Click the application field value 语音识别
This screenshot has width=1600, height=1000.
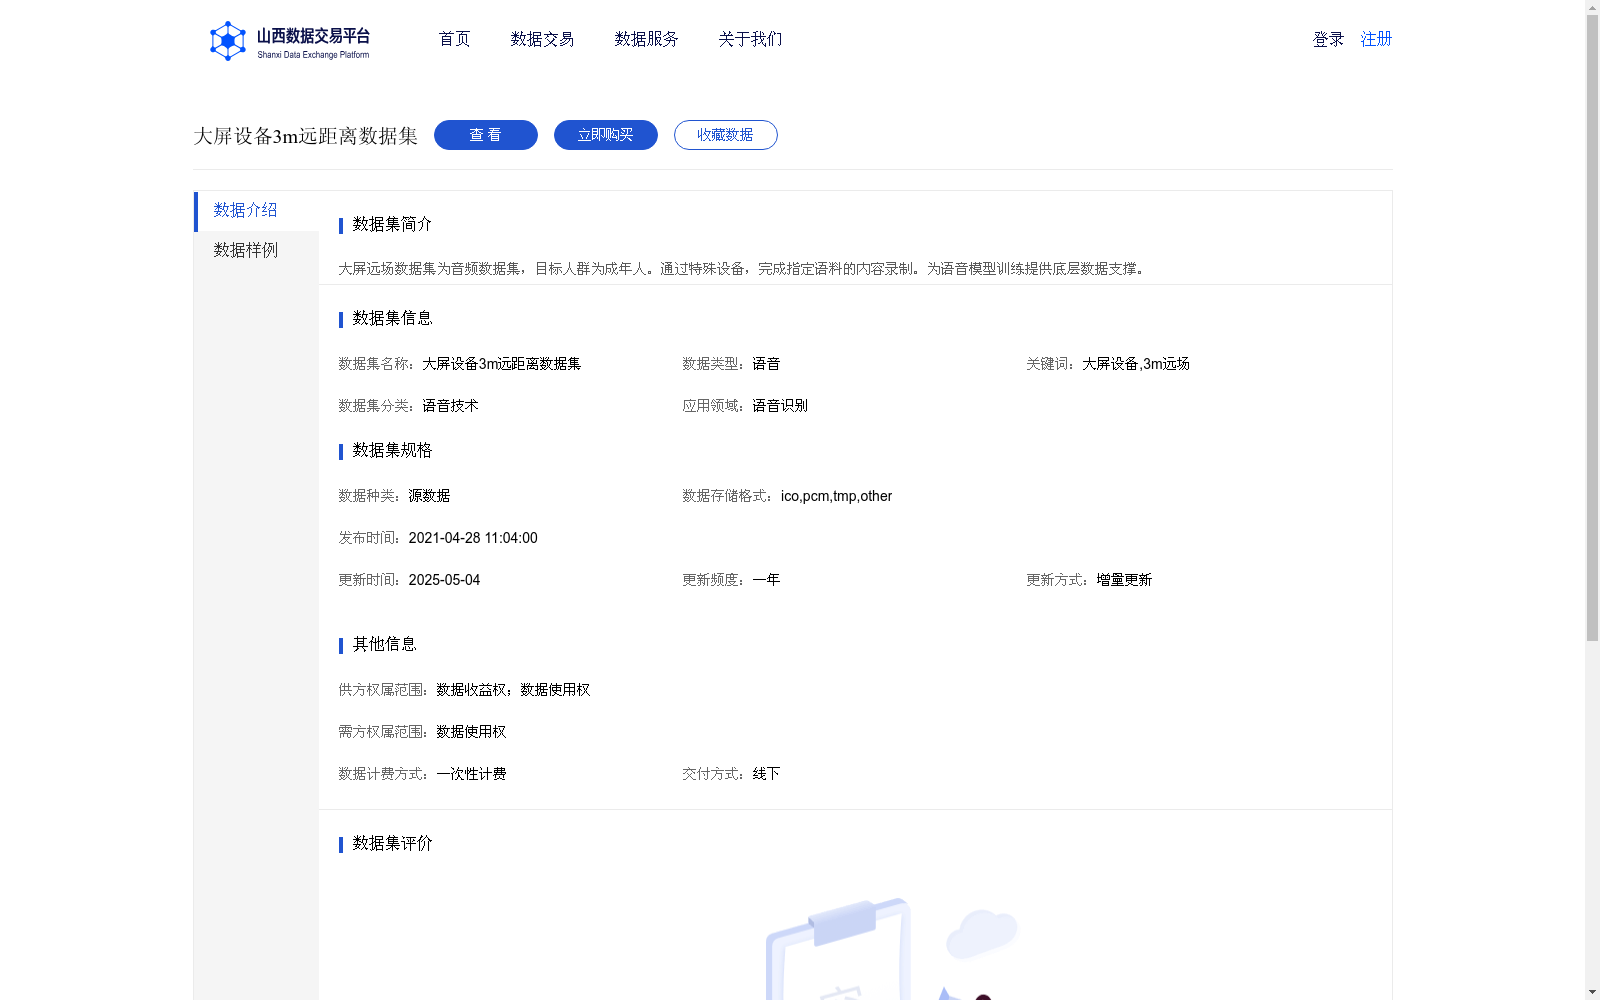pyautogui.click(x=780, y=406)
